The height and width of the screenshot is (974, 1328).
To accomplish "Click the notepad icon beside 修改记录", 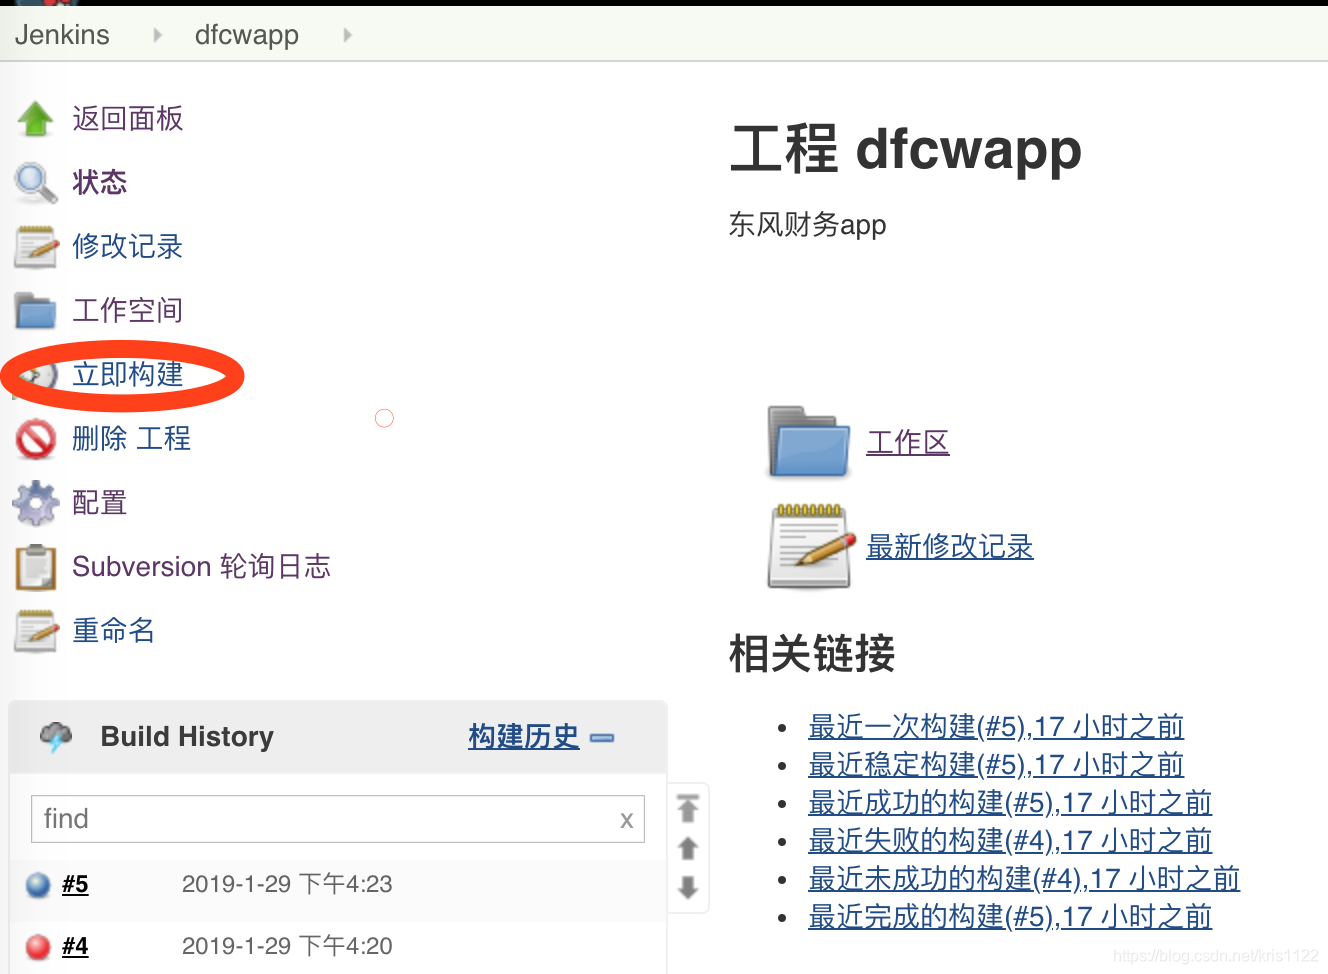I will click(36, 247).
